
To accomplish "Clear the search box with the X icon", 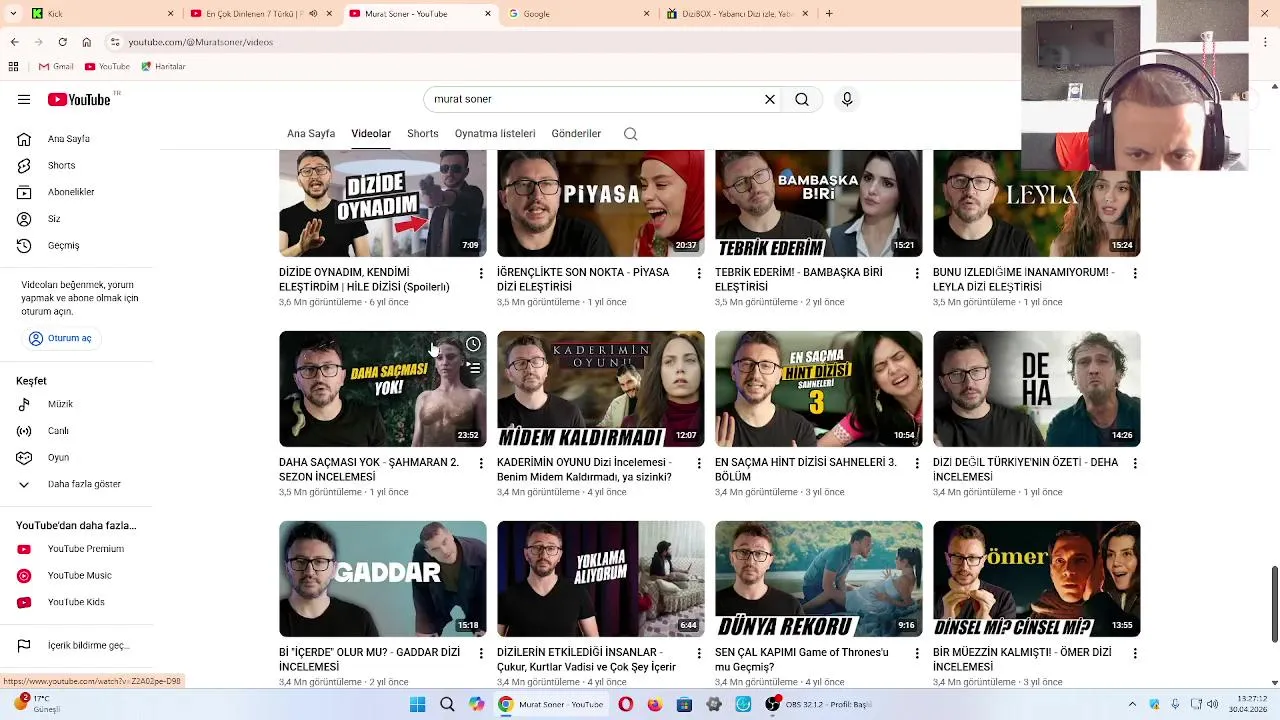I will pos(770,99).
